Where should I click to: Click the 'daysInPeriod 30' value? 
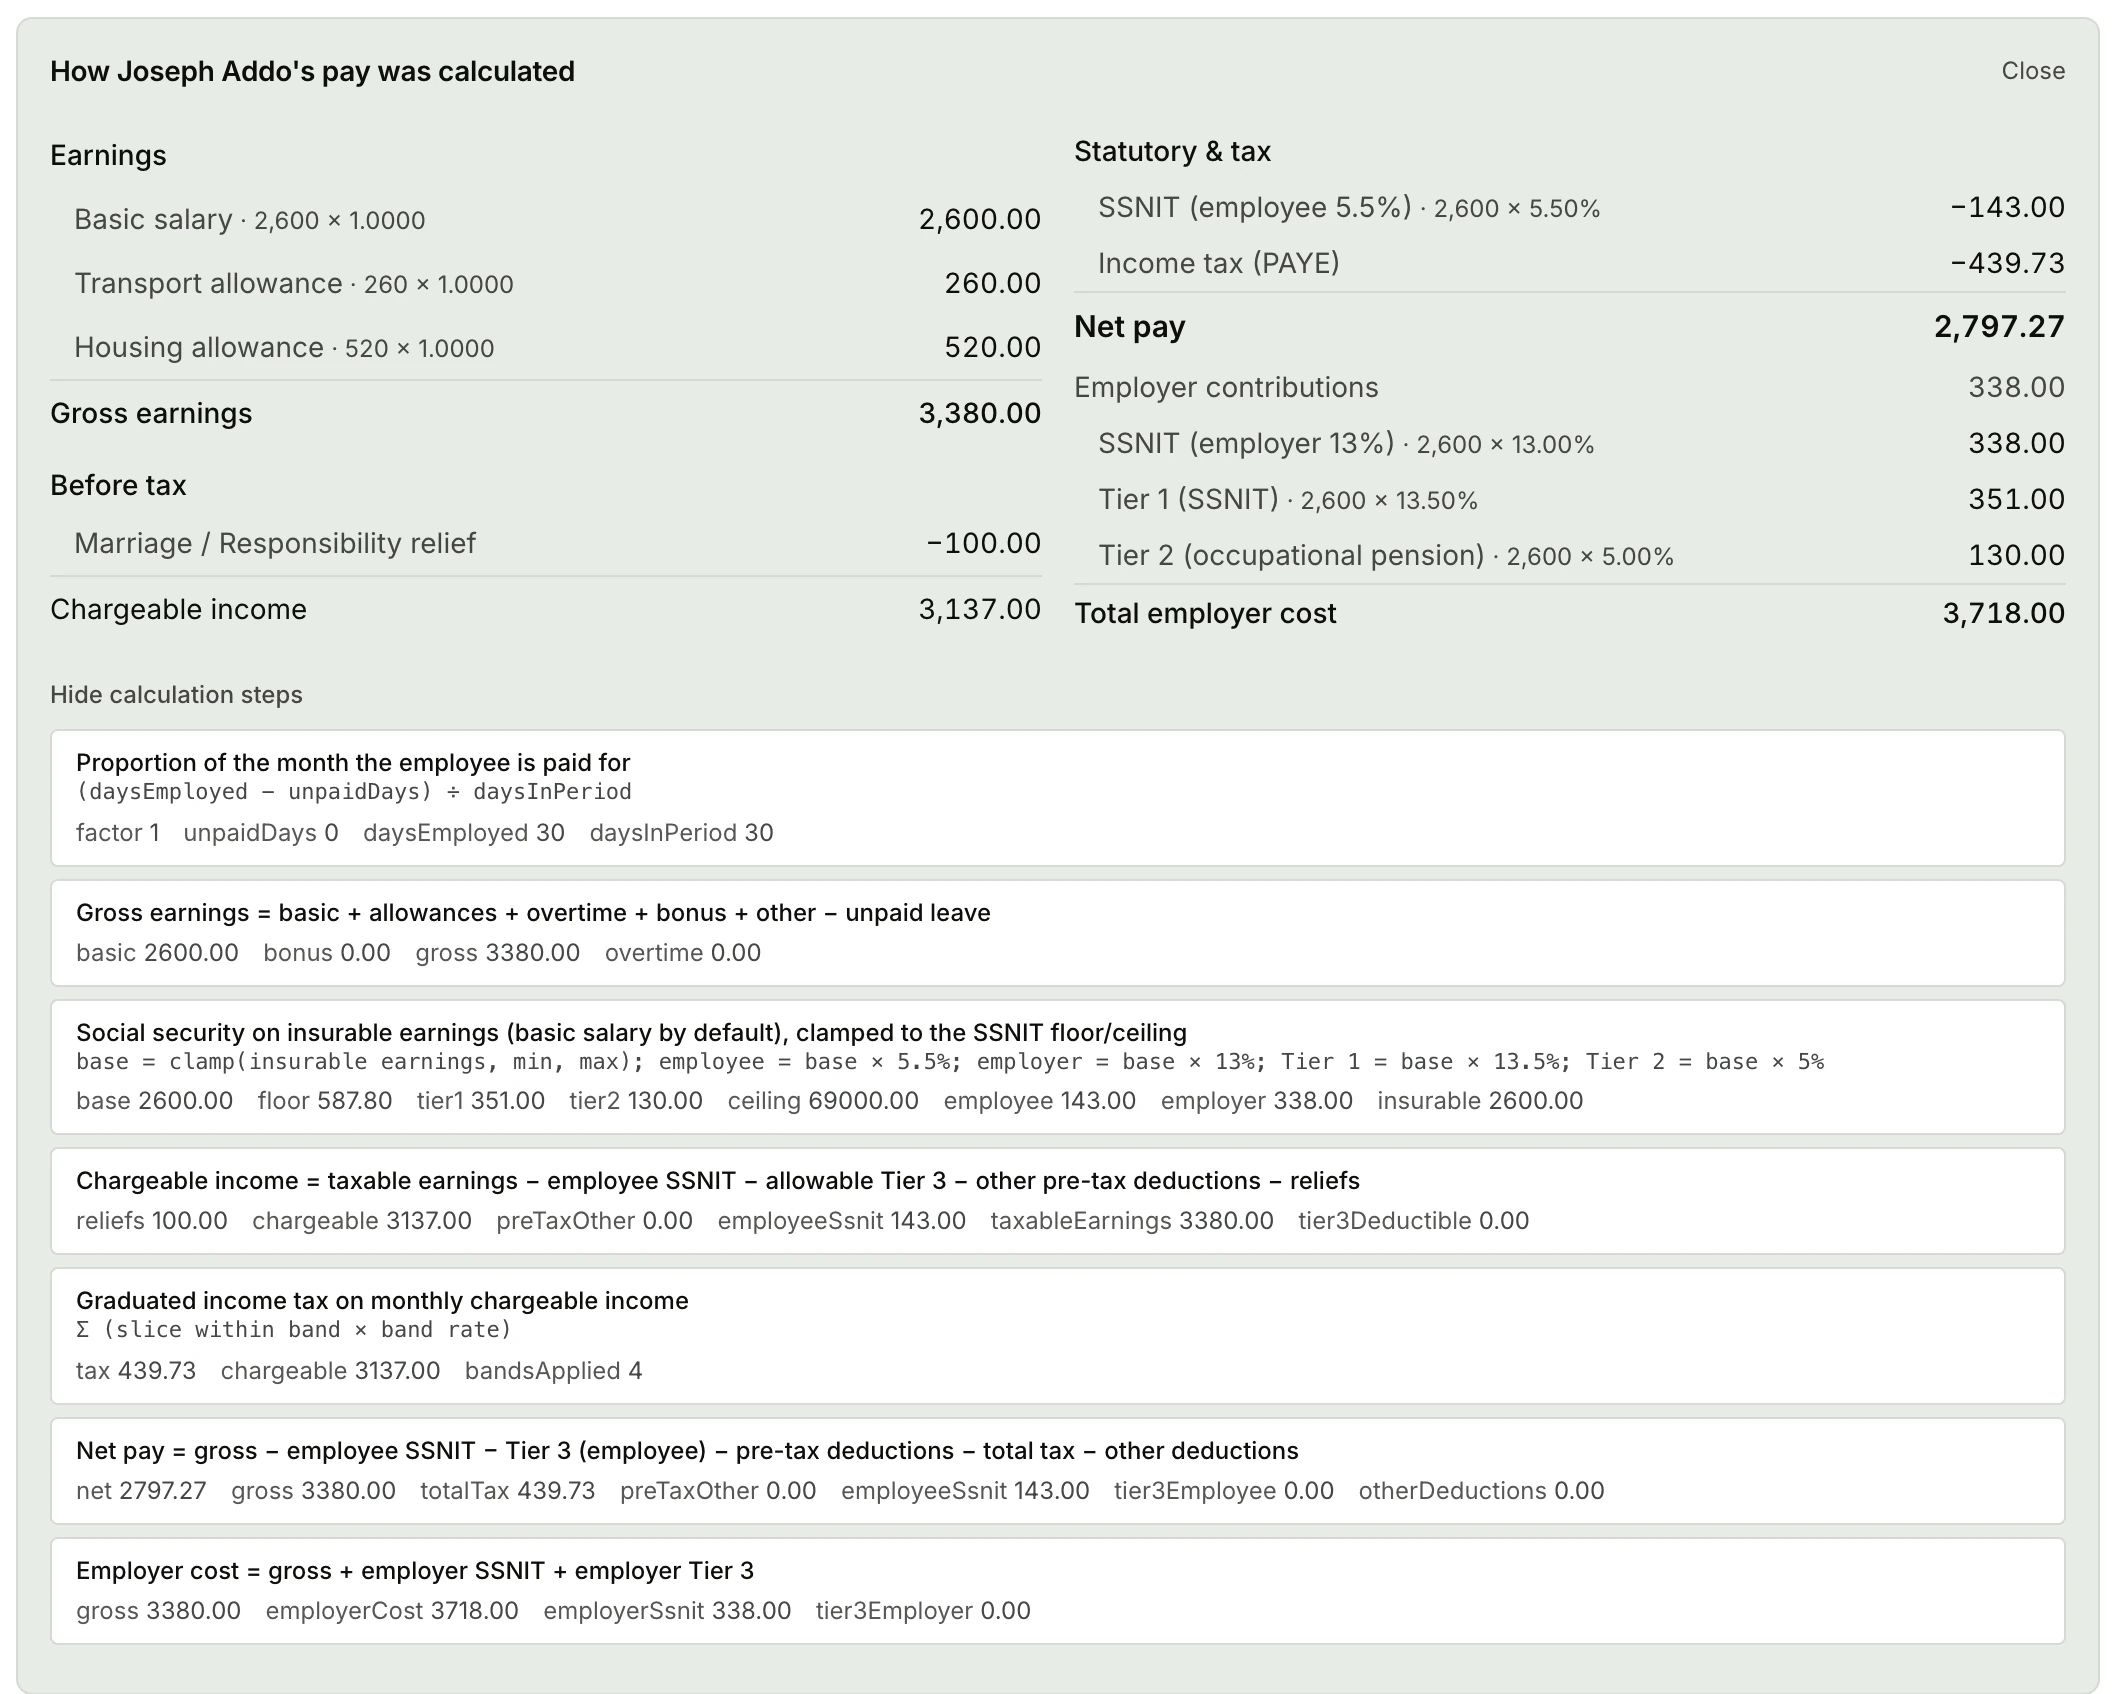(681, 833)
